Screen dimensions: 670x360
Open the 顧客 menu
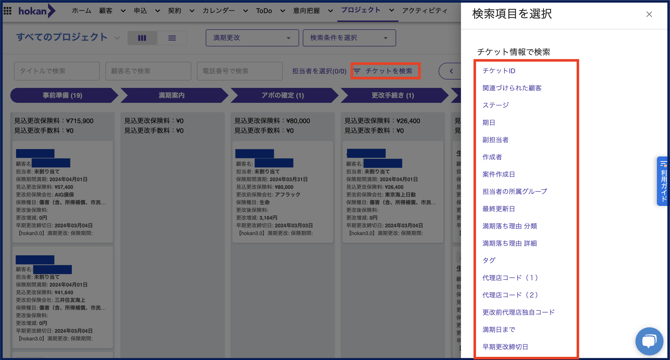tap(106, 11)
